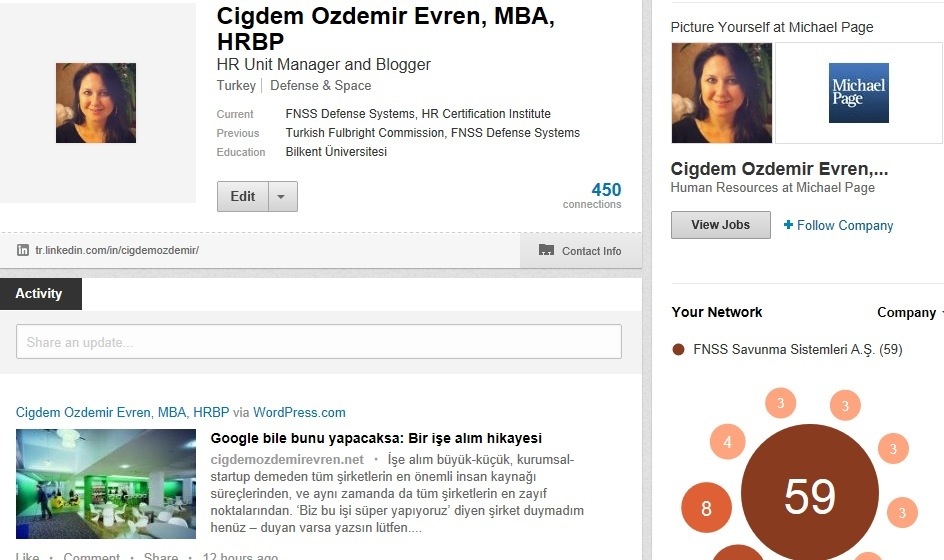This screenshot has height=560, width=944.
Task: Open the WordPress.com link in the post
Action: point(299,412)
